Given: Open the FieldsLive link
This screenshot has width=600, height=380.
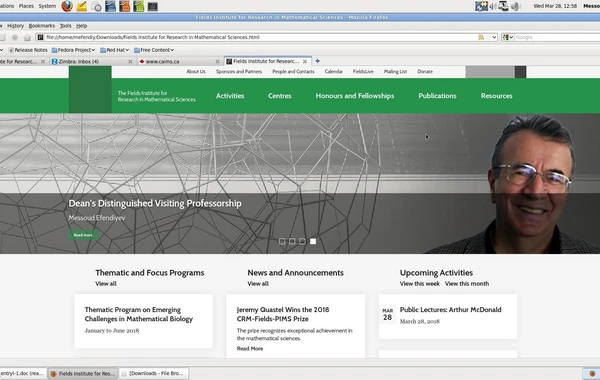Looking at the screenshot, I should click(363, 72).
